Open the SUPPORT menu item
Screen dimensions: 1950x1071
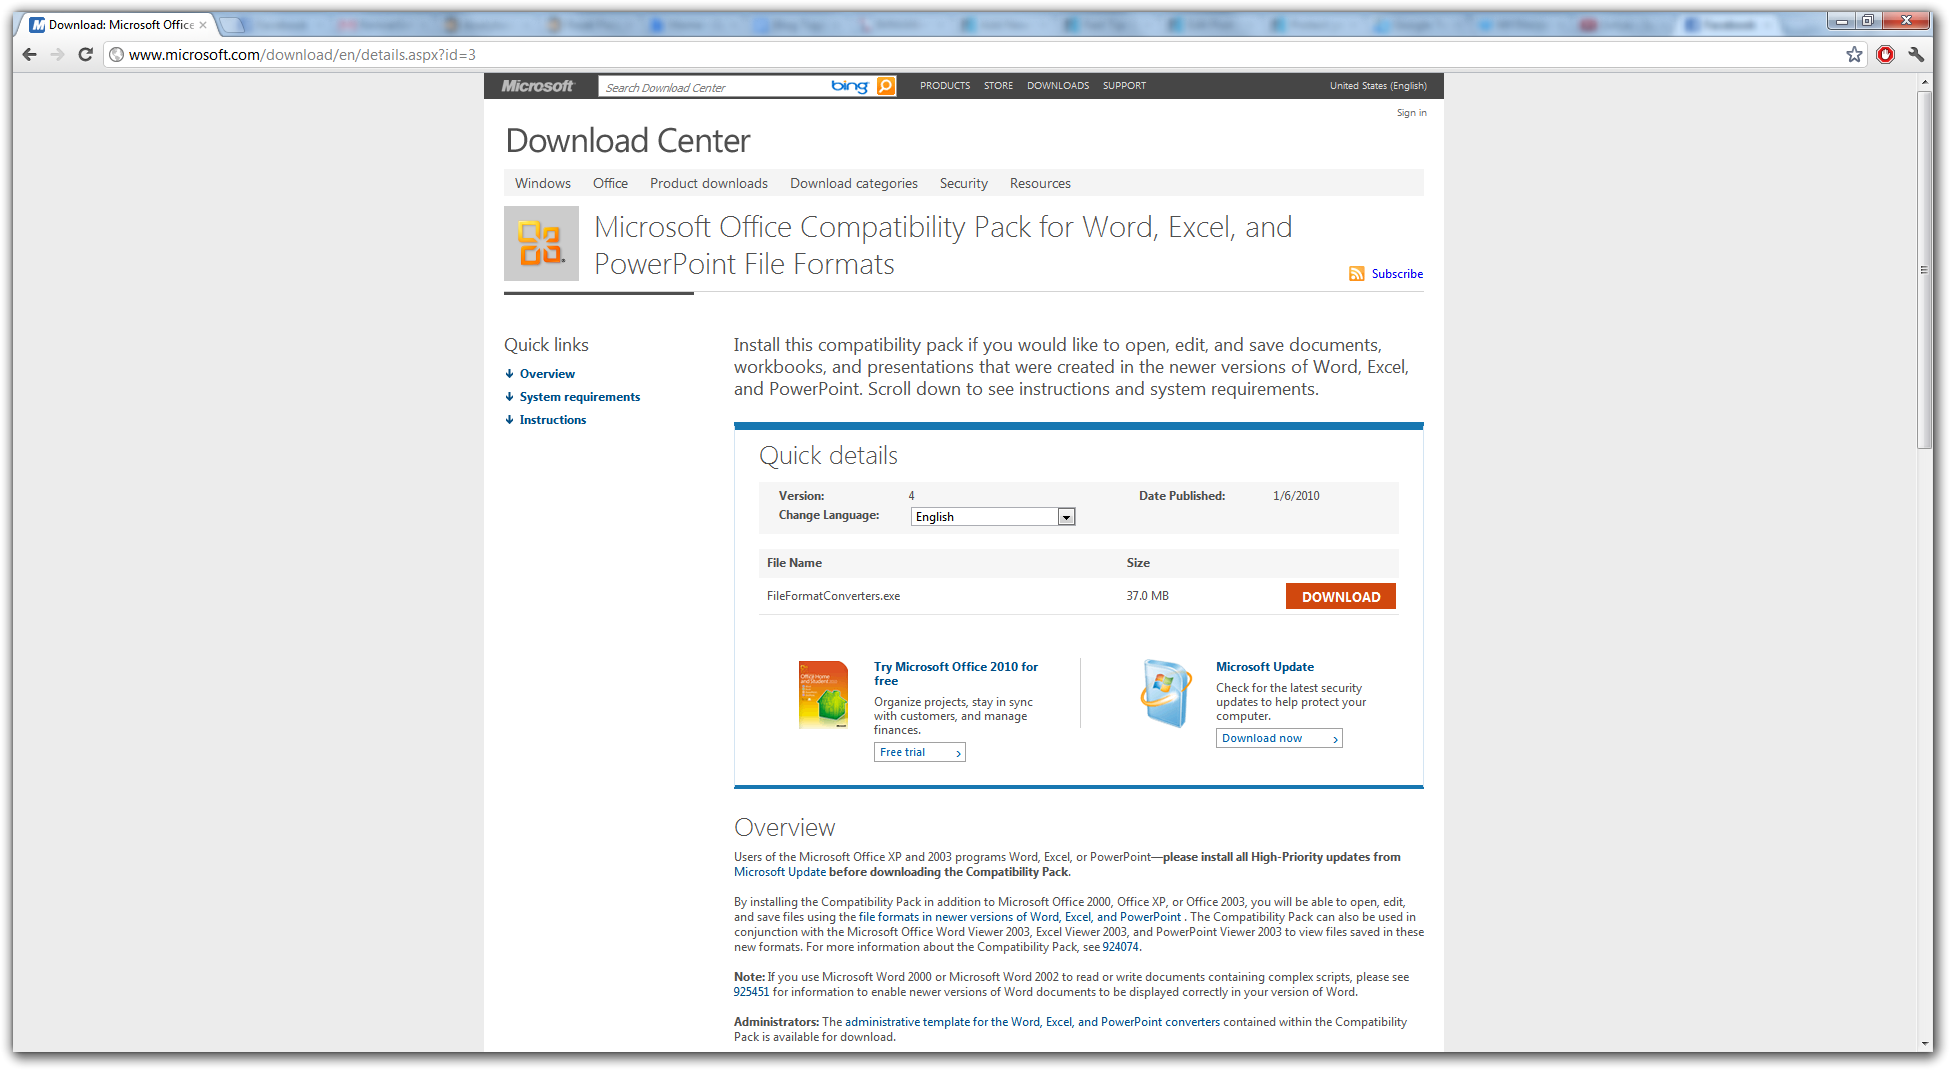point(1124,86)
